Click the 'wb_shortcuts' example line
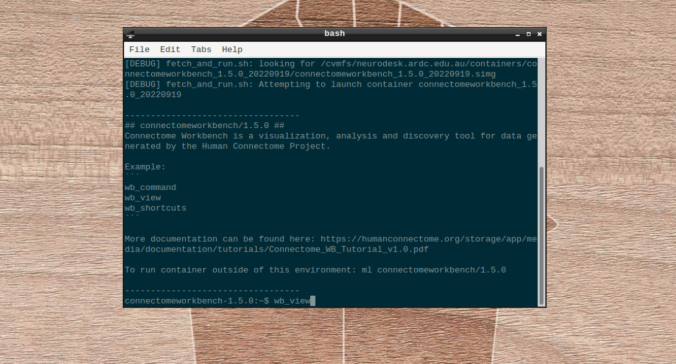This screenshot has width=676, height=364. coord(156,208)
